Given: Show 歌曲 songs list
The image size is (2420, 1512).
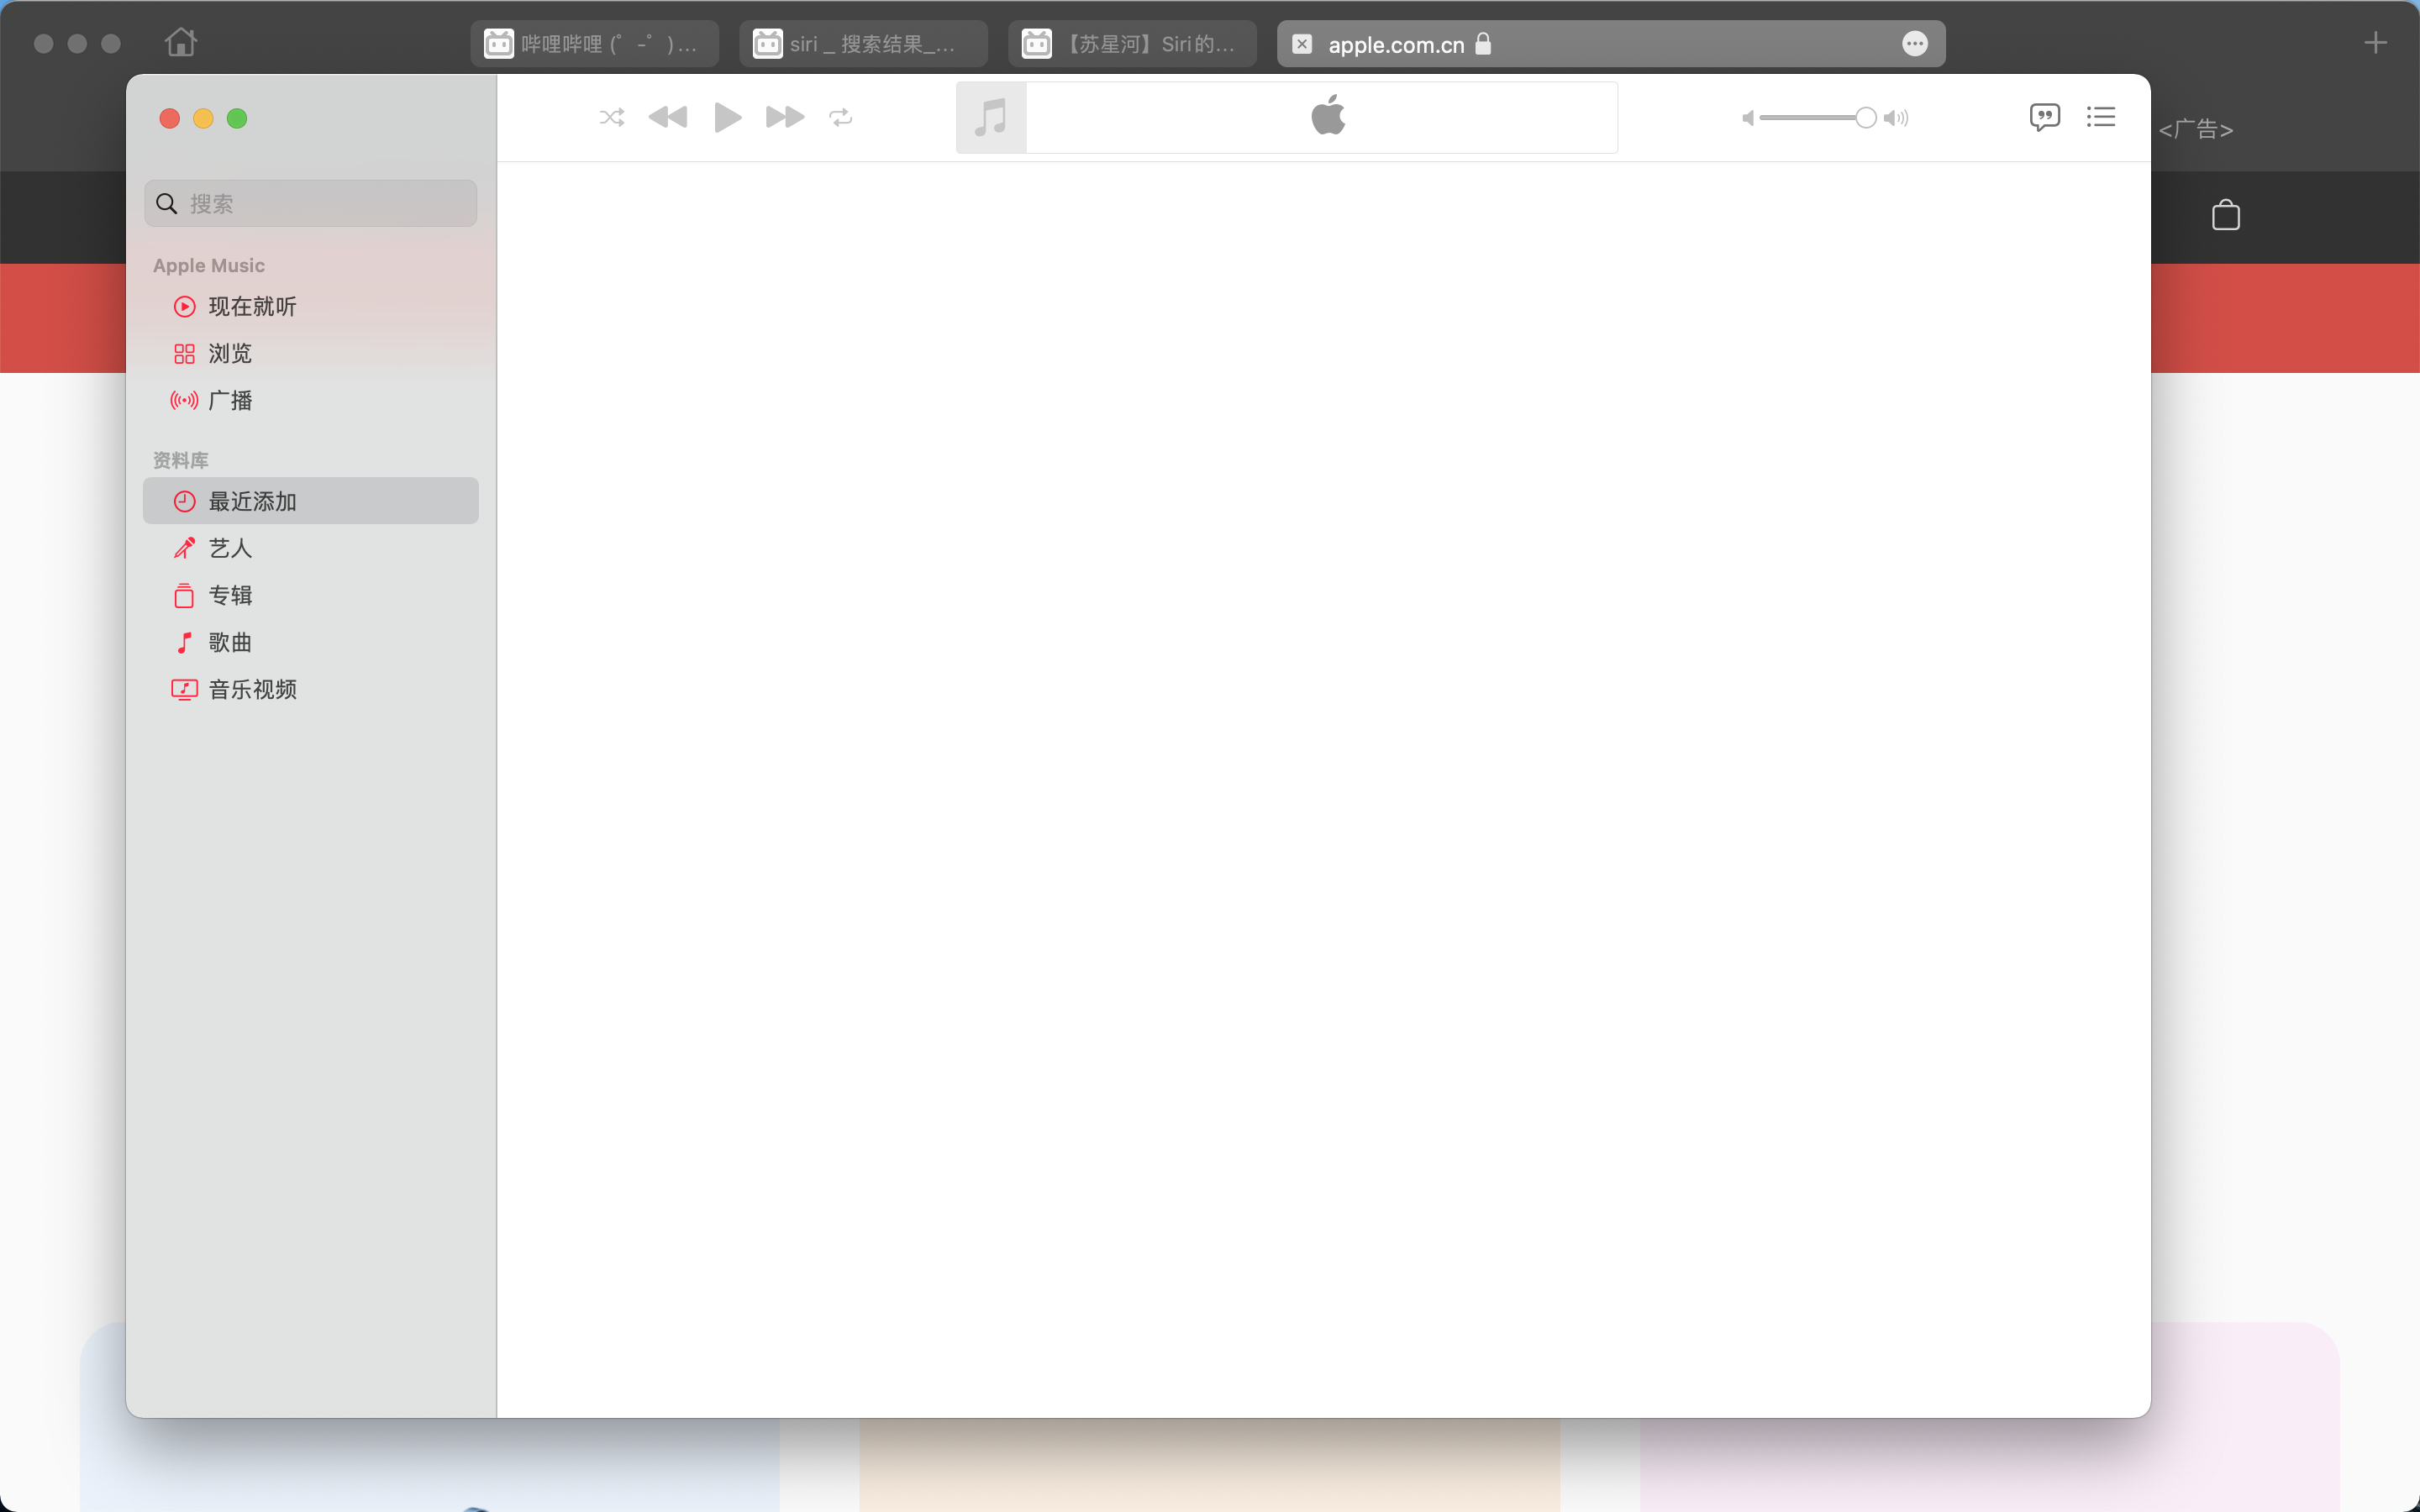Looking at the screenshot, I should (x=229, y=642).
